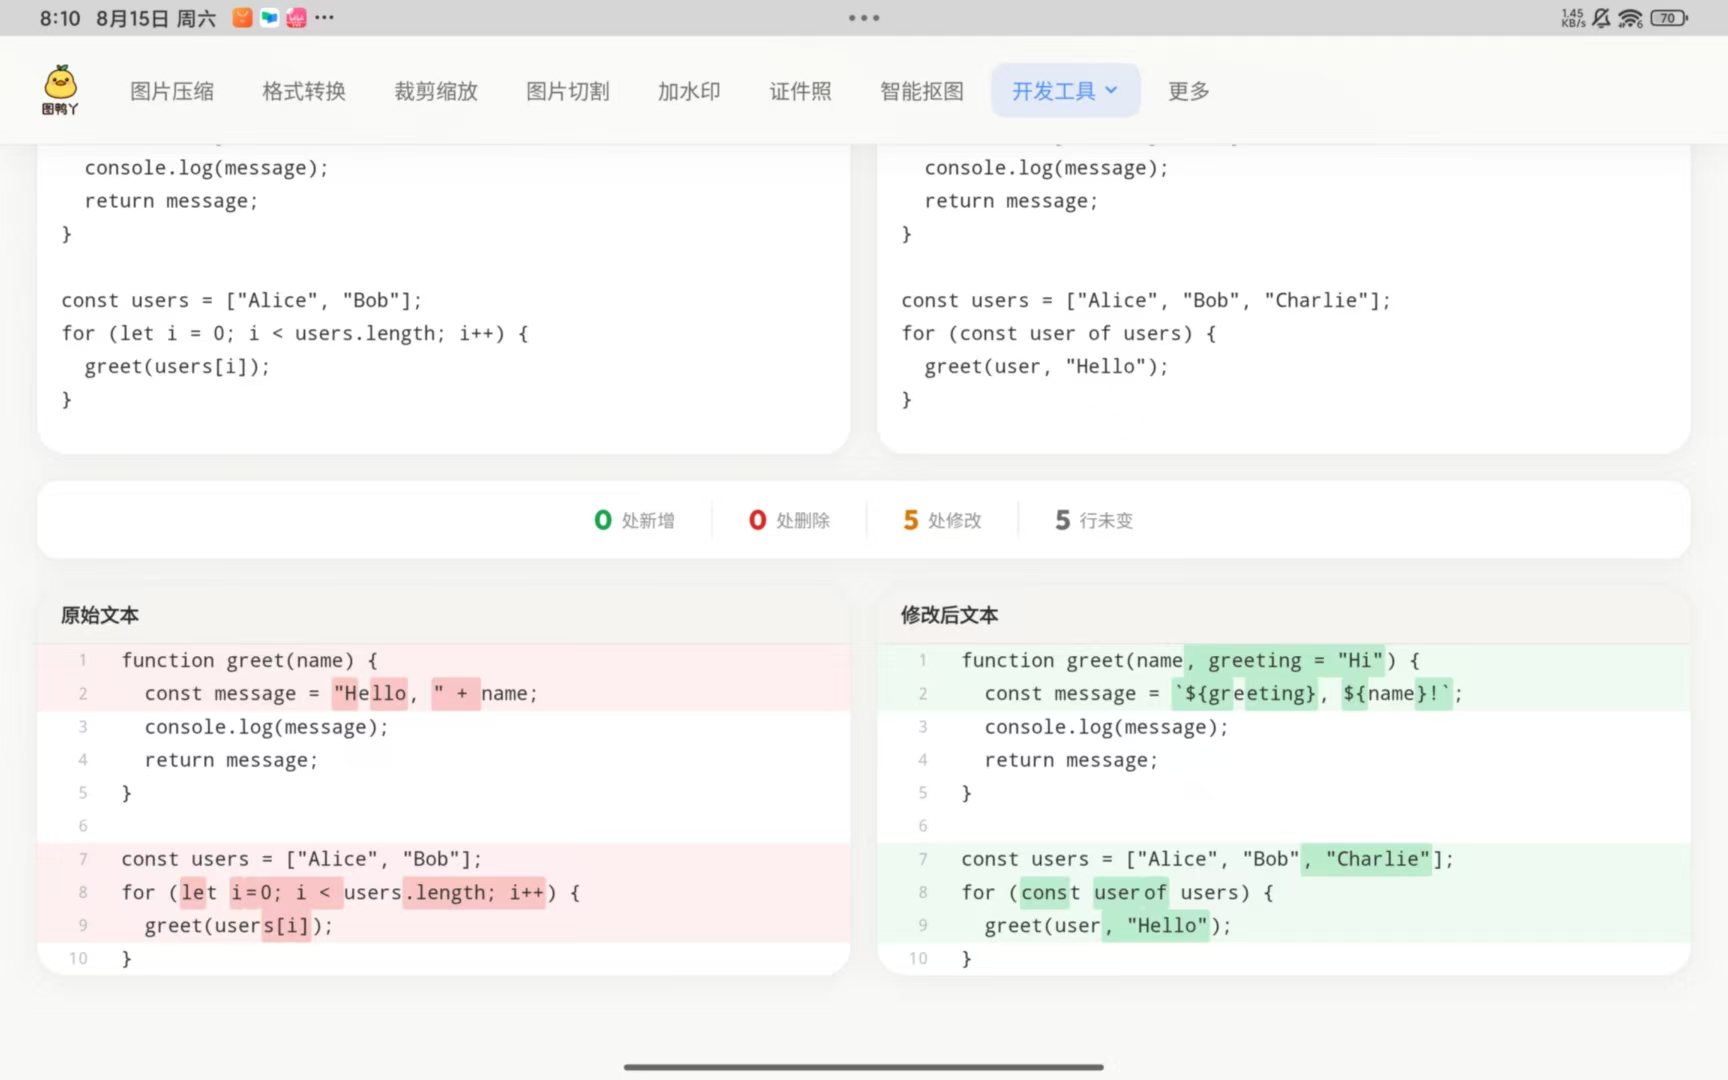The width and height of the screenshot is (1728, 1080).
Task: Open the 图鸭 duck logo home
Action: [x=60, y=90]
